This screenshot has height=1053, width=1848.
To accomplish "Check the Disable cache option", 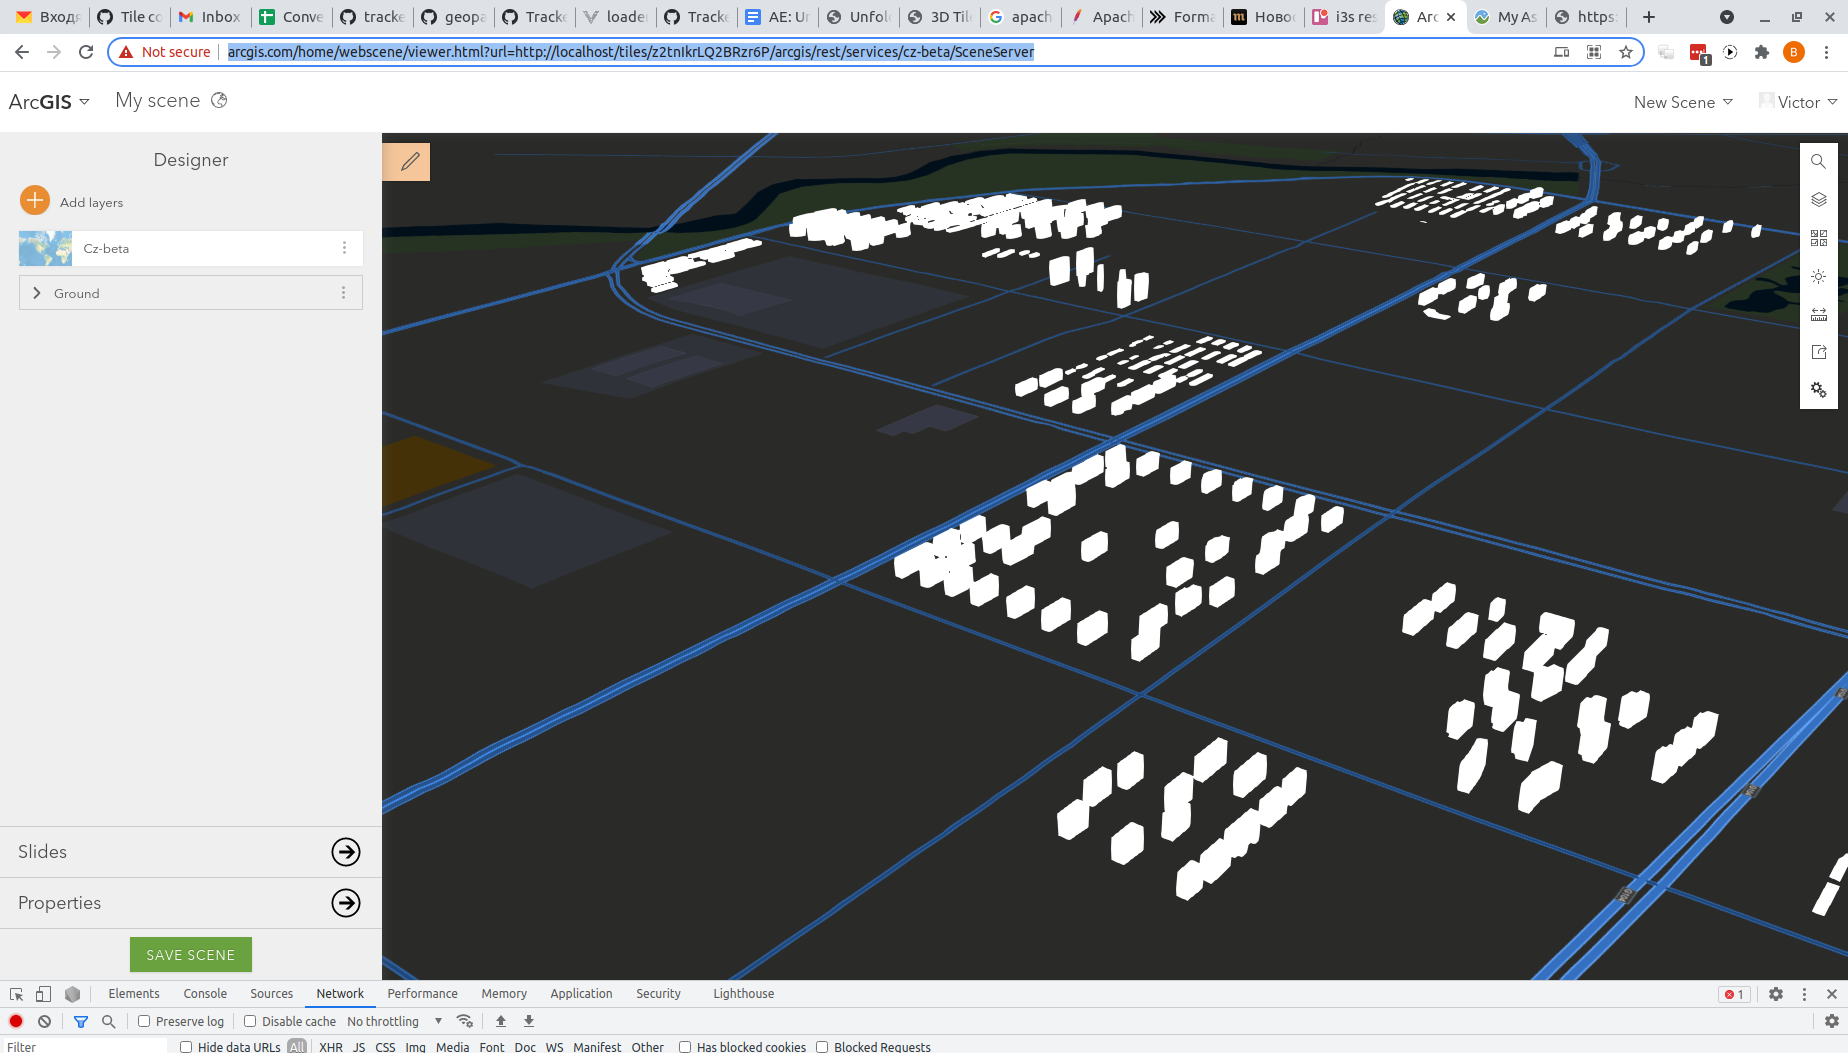I will 249,1021.
